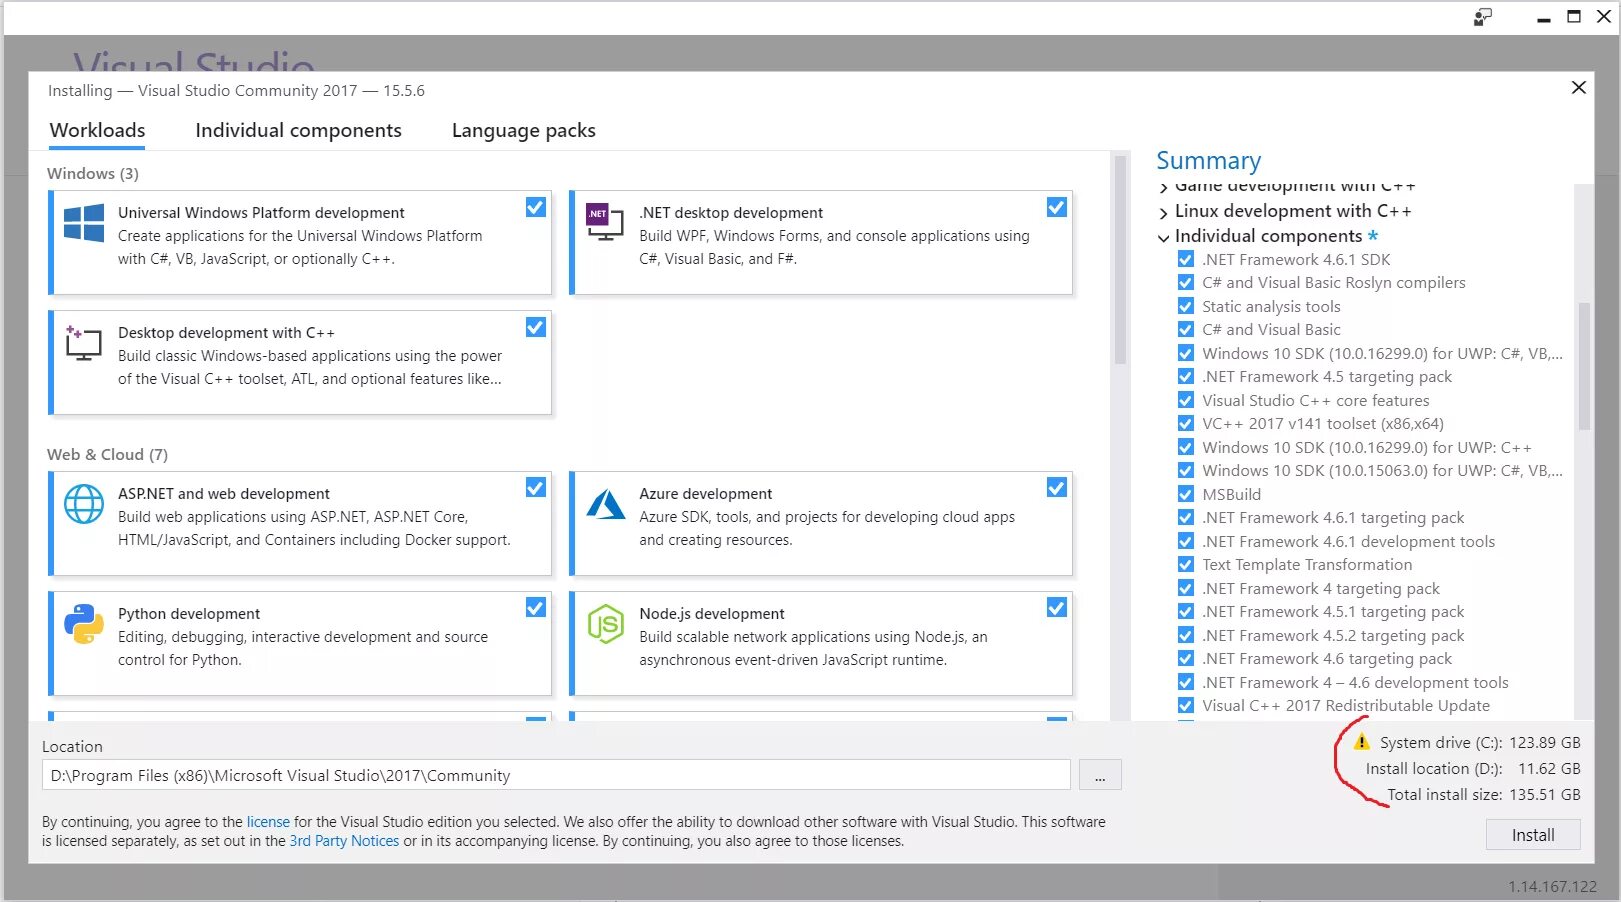Image resolution: width=1621 pixels, height=902 pixels.
Task: Click the Desktop development with C++ icon
Action: click(84, 342)
